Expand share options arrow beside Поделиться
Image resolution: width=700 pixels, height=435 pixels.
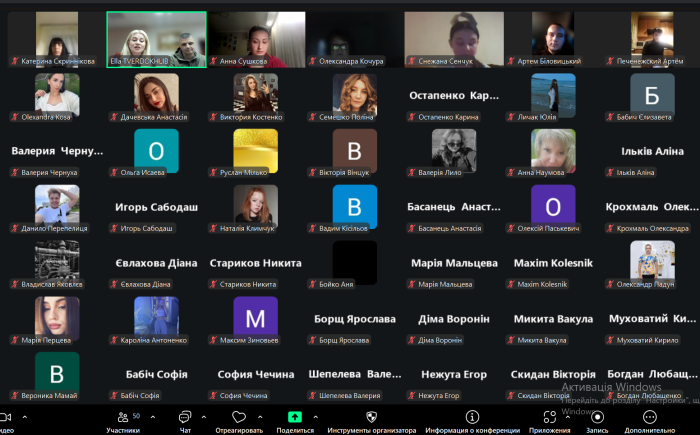click(316, 416)
